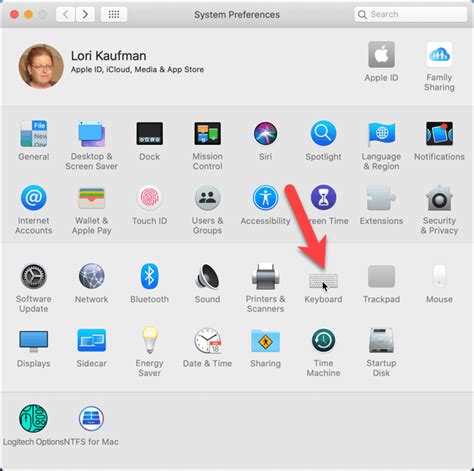The width and height of the screenshot is (474, 471).
Task: Open Accessibility preferences
Action: [x=265, y=198]
